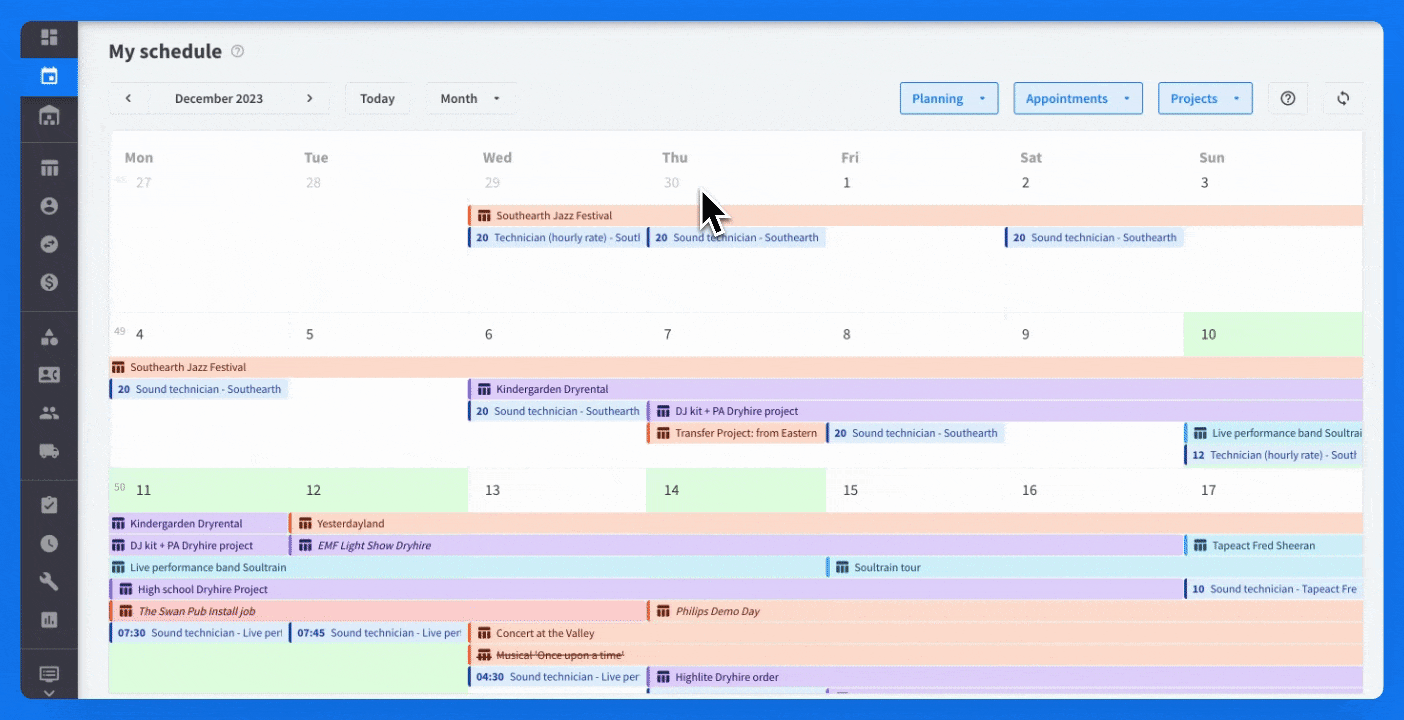Click the warehouse icon in the sidebar
This screenshot has width=1404, height=720.
(x=49, y=116)
